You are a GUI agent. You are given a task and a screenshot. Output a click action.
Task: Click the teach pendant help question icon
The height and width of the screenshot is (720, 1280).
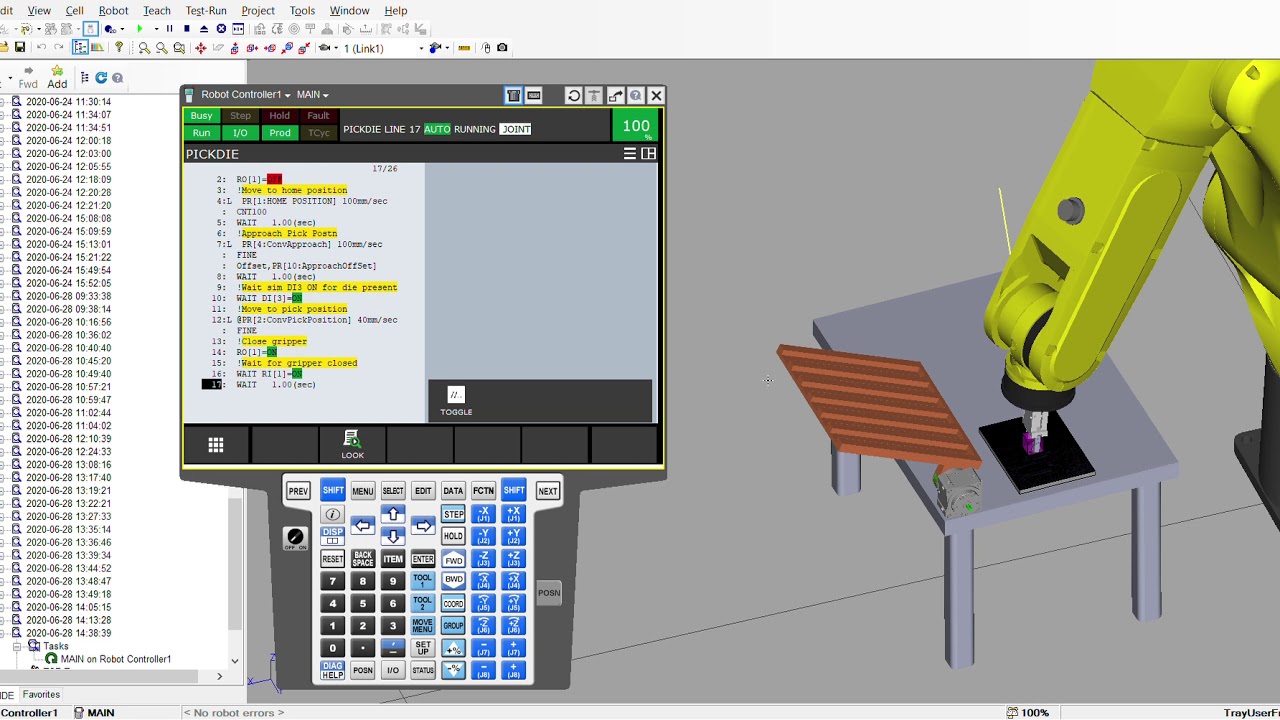636,95
